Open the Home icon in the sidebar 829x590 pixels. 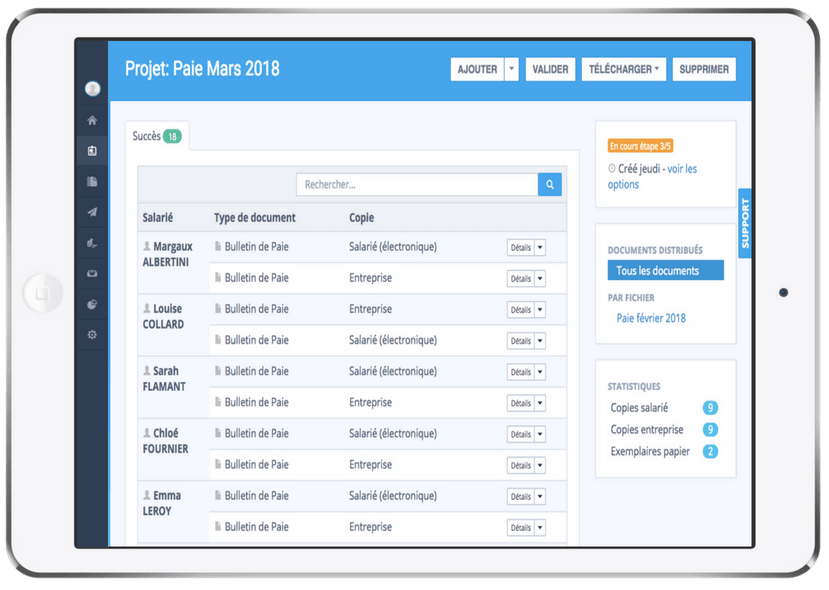[x=91, y=118]
